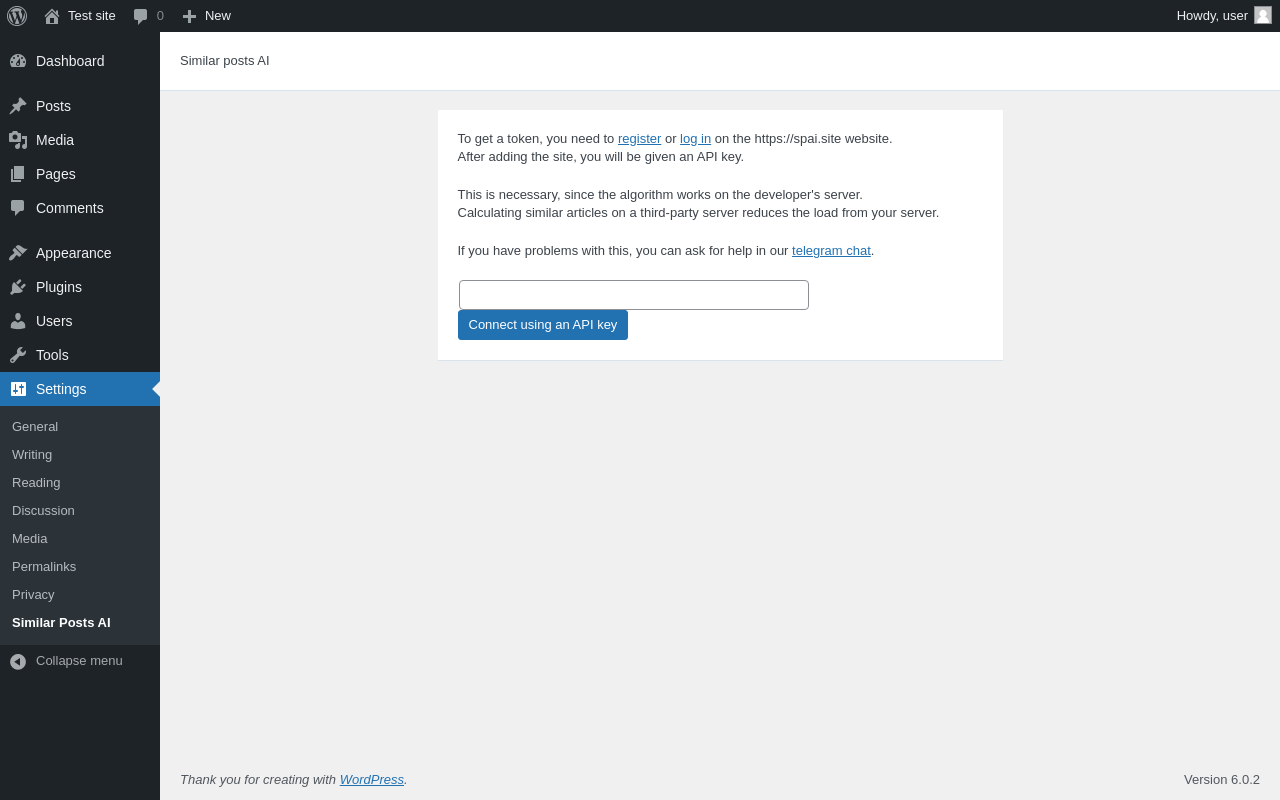Go to Discussion settings
1280x800 pixels.
[80, 511]
